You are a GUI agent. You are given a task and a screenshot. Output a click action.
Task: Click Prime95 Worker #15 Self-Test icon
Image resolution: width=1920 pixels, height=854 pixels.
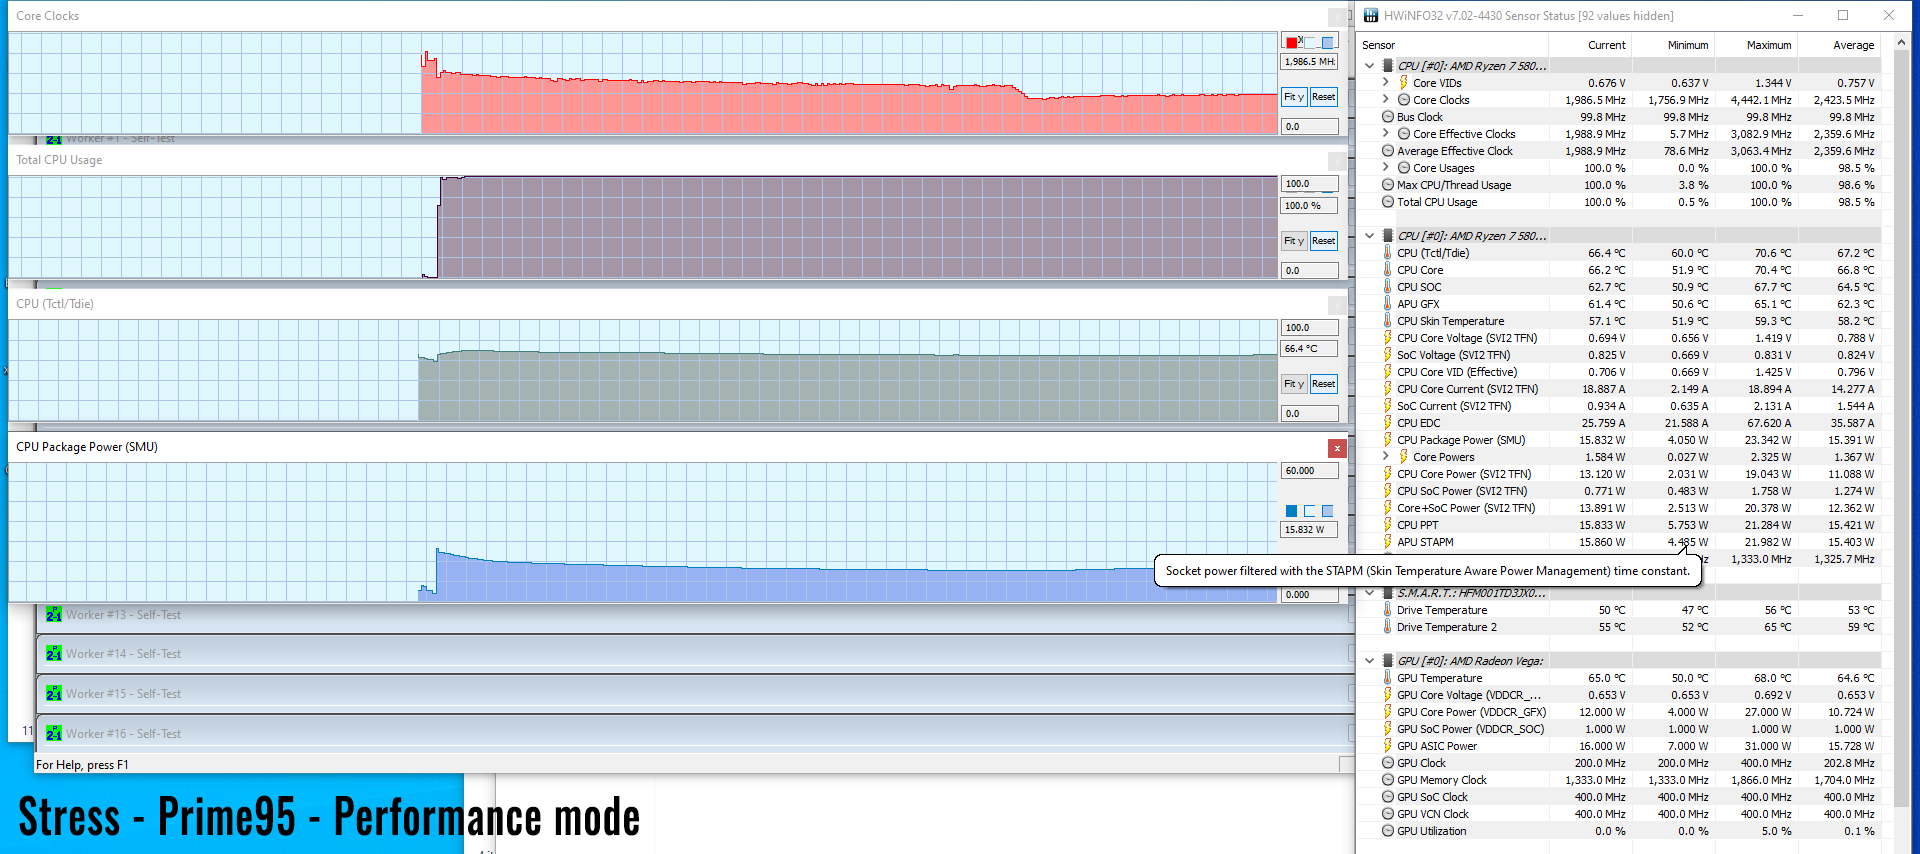tap(54, 694)
